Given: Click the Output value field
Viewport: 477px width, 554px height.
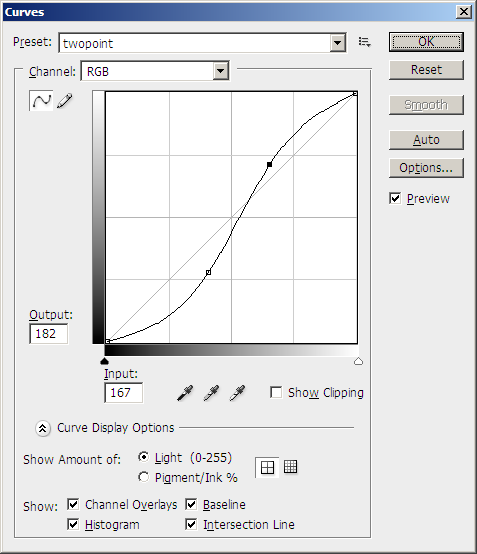Looking at the screenshot, I should (48, 334).
